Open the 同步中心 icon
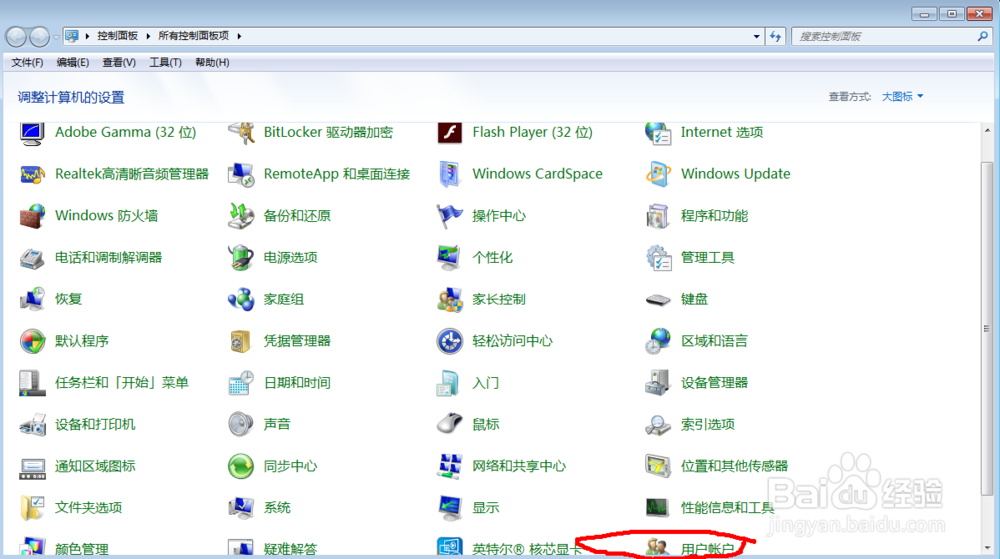This screenshot has width=1000, height=559. pos(241,466)
